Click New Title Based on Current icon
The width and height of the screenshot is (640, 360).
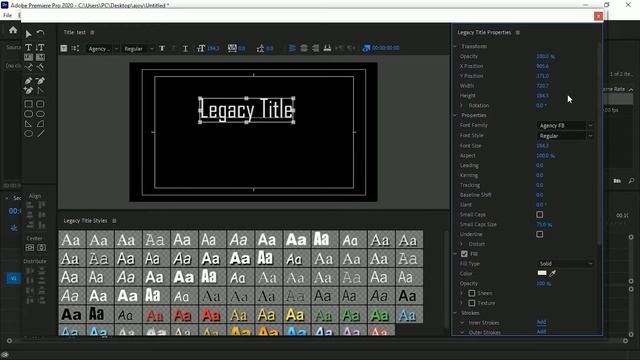64,48
